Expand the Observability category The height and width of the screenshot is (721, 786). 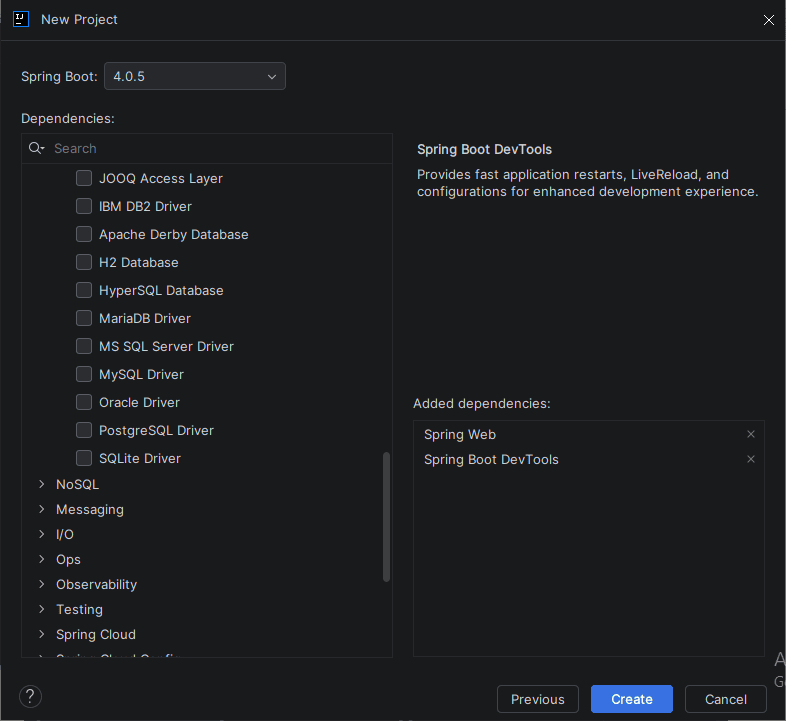coord(42,584)
